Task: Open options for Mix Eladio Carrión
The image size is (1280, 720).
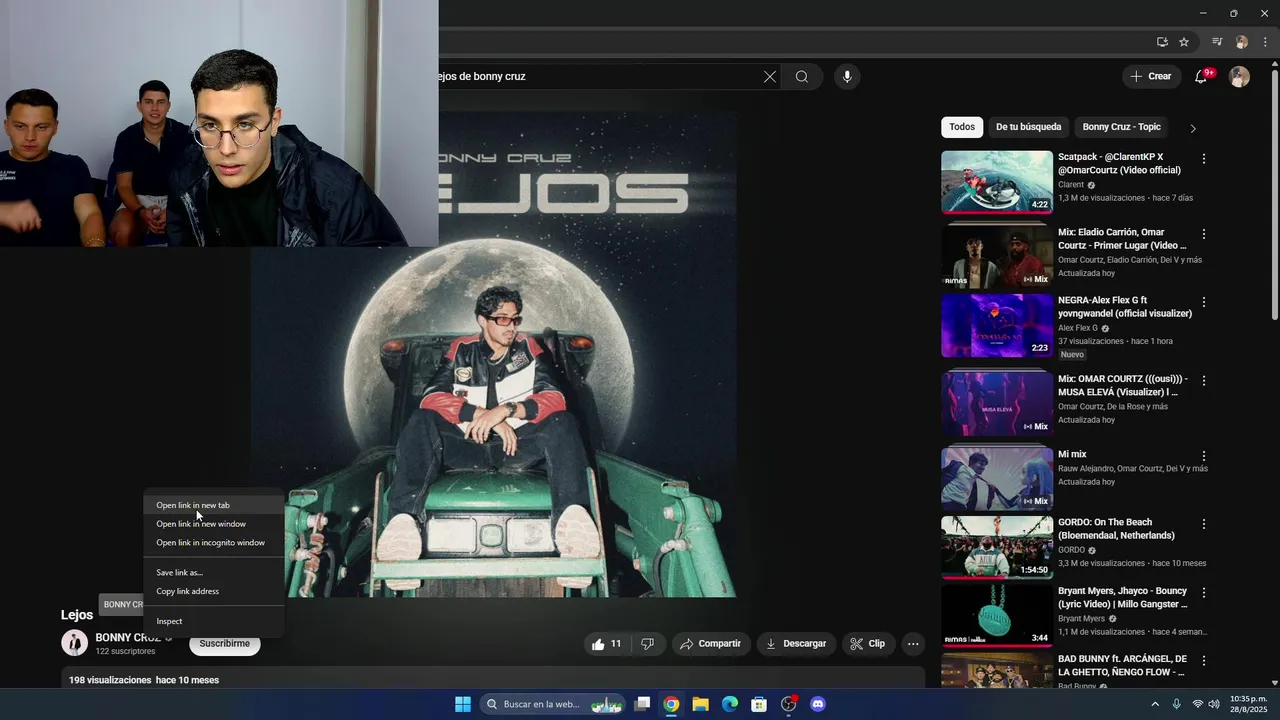Action: (x=1204, y=234)
